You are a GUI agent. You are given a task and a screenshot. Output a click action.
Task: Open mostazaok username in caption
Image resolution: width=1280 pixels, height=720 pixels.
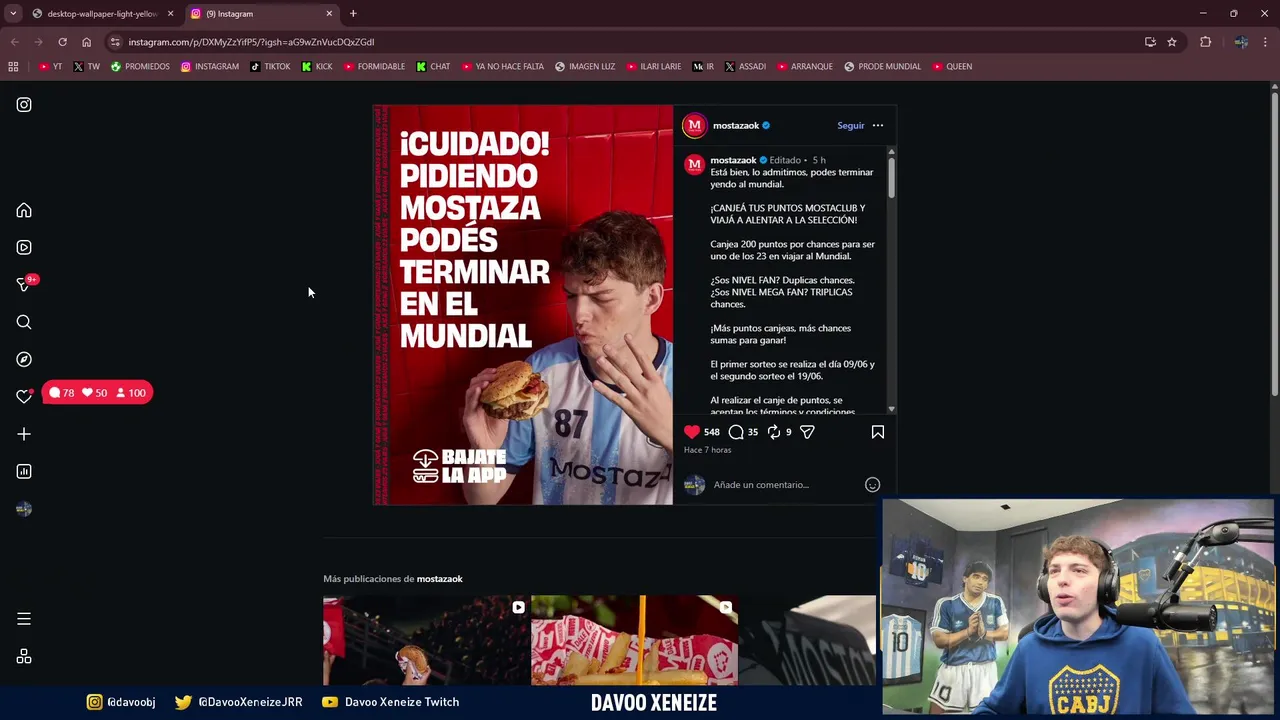tap(733, 160)
